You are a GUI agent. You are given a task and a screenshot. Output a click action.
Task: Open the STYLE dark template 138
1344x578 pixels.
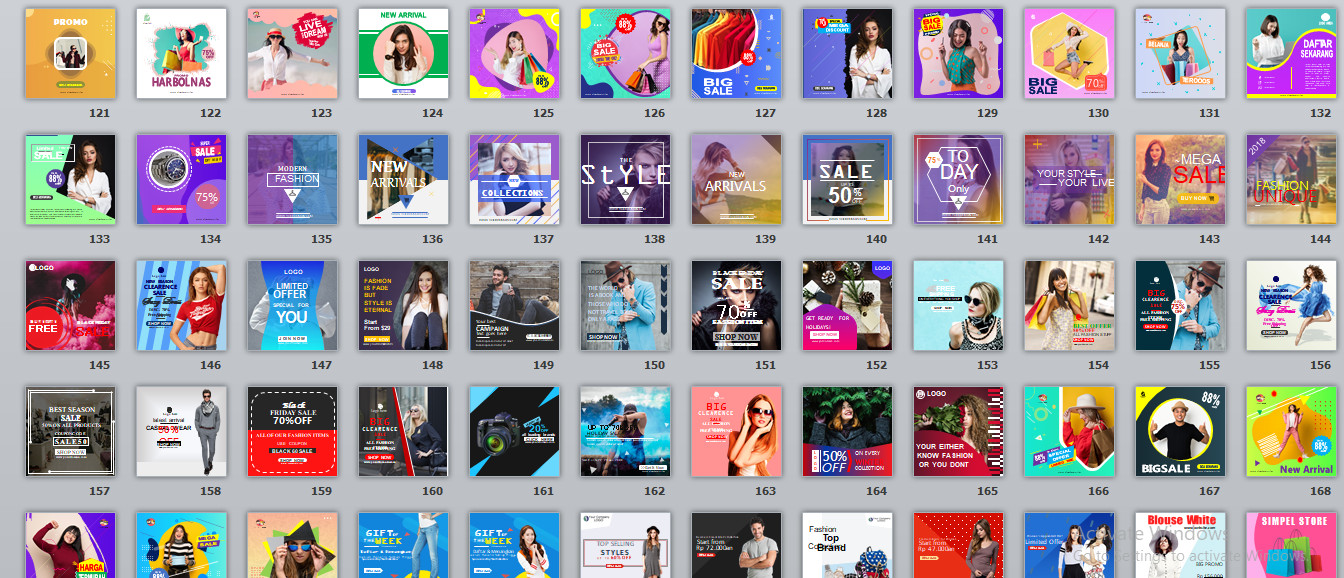[x=625, y=180]
